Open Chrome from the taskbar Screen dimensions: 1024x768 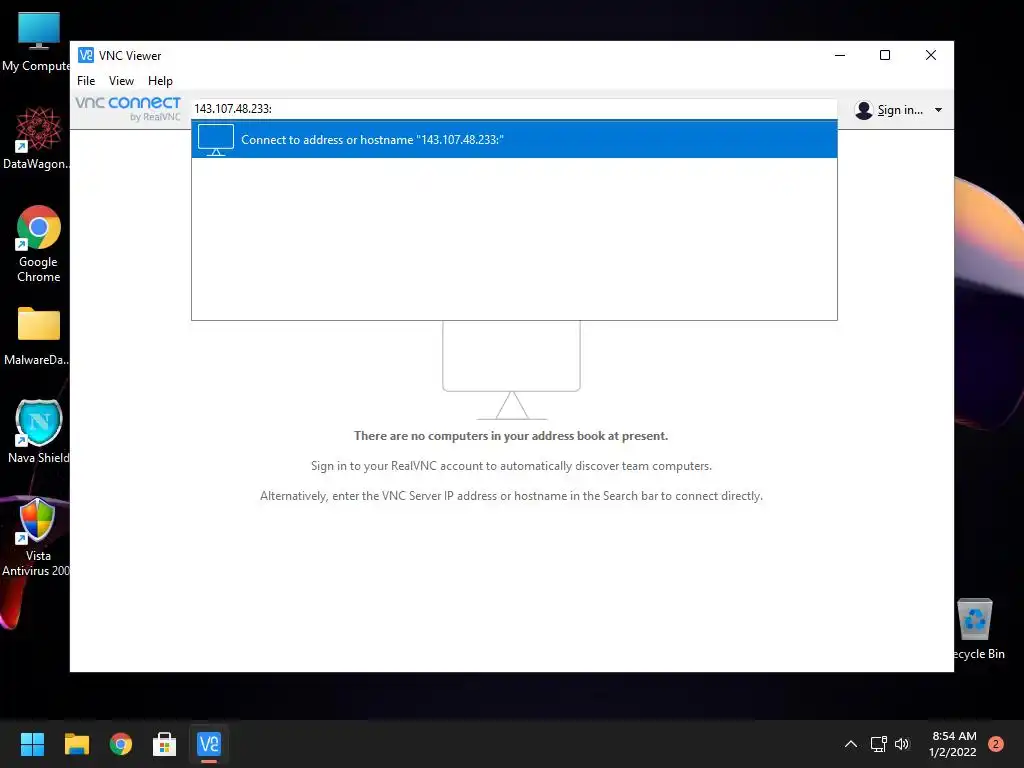tap(121, 744)
